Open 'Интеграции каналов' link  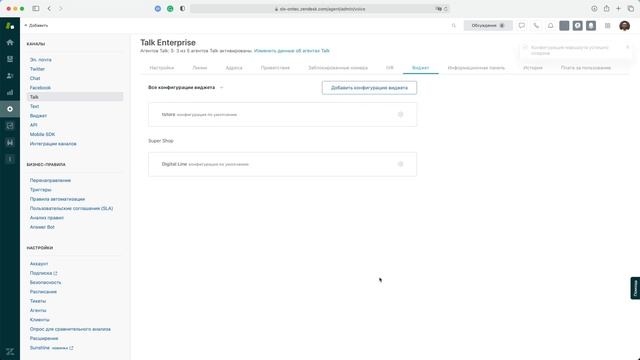53,144
